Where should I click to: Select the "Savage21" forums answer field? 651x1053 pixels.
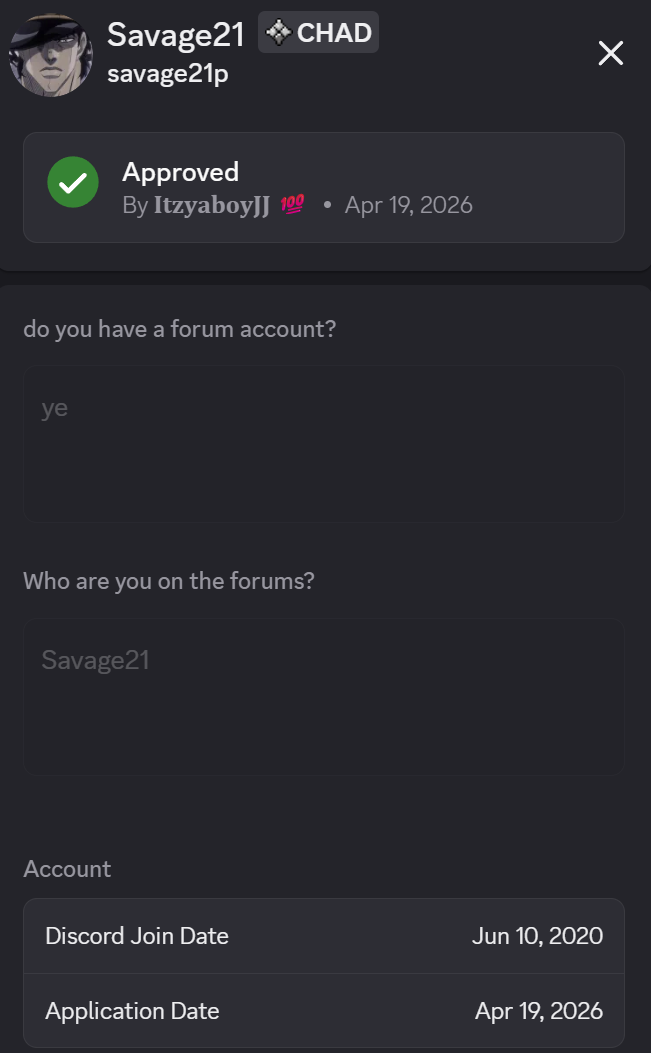[323, 696]
